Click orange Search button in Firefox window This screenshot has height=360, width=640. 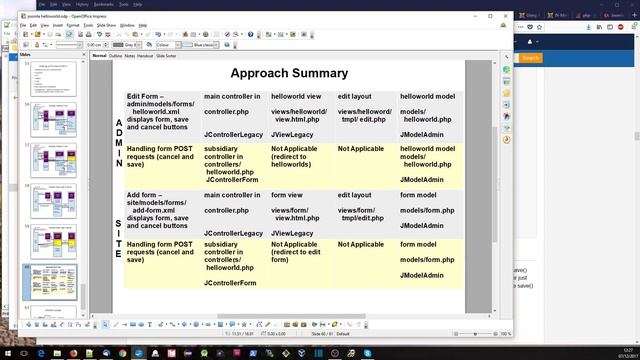[x=531, y=58]
